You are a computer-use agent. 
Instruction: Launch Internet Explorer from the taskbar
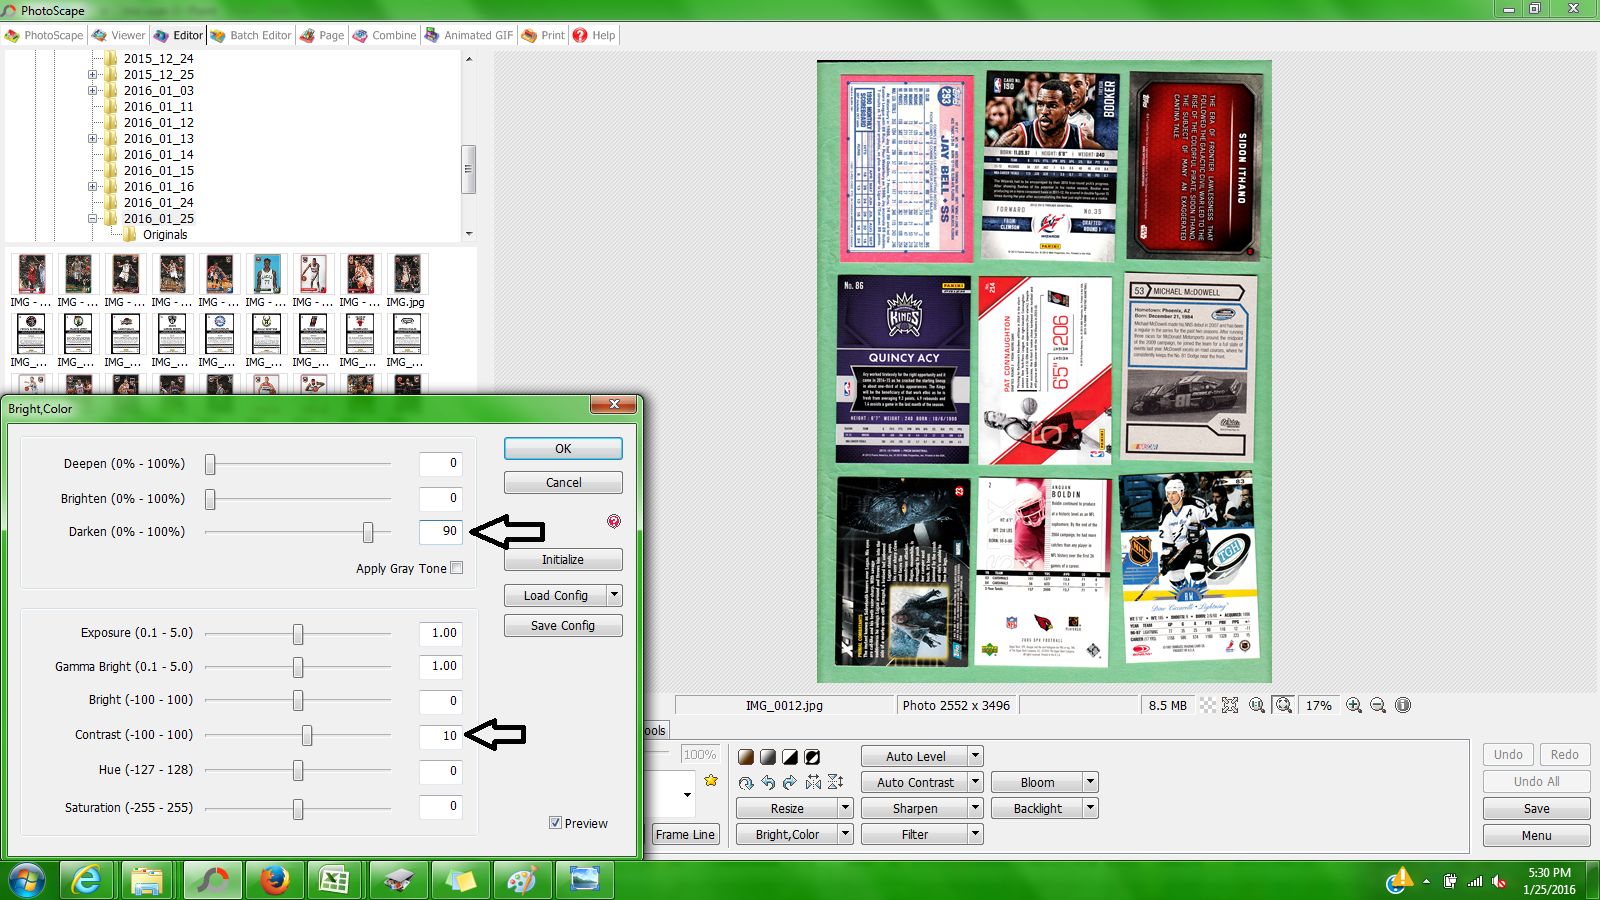point(87,880)
